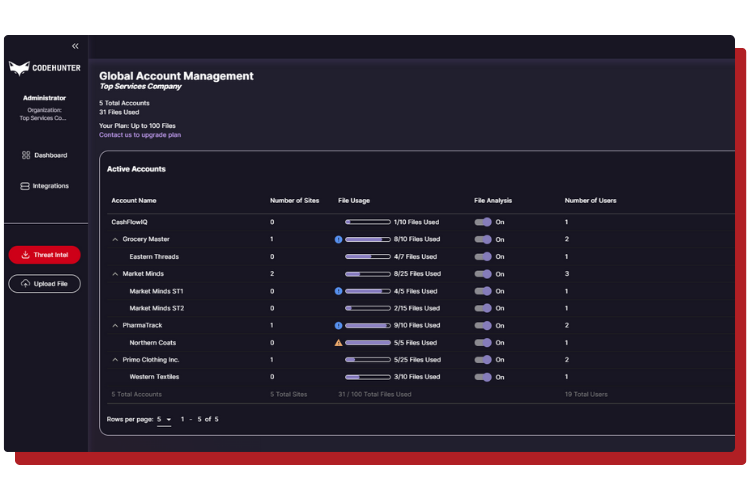Open the Rows per page dropdown

click(x=164, y=419)
